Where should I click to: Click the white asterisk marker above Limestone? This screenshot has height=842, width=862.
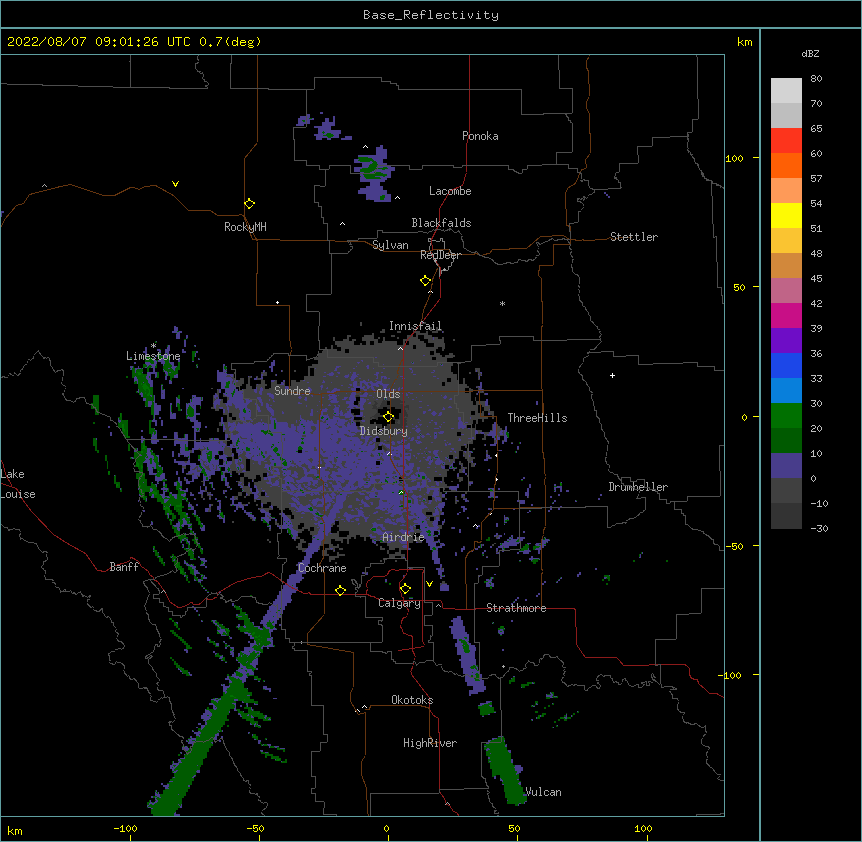pyautogui.click(x=153, y=345)
